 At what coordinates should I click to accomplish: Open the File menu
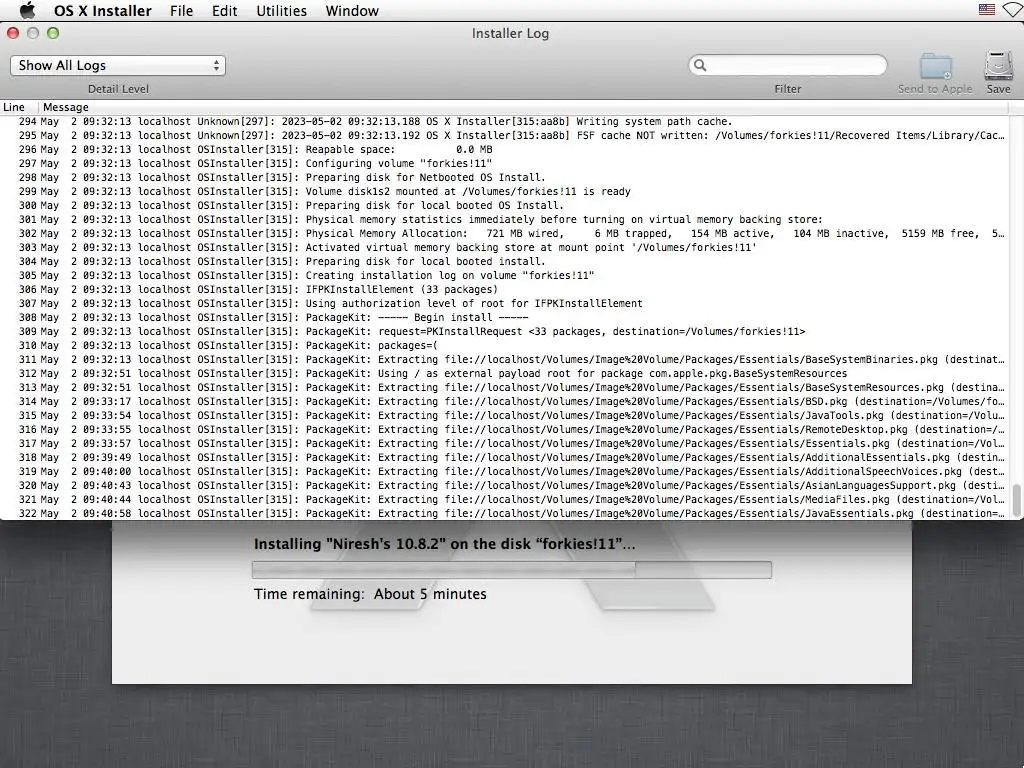pos(181,11)
